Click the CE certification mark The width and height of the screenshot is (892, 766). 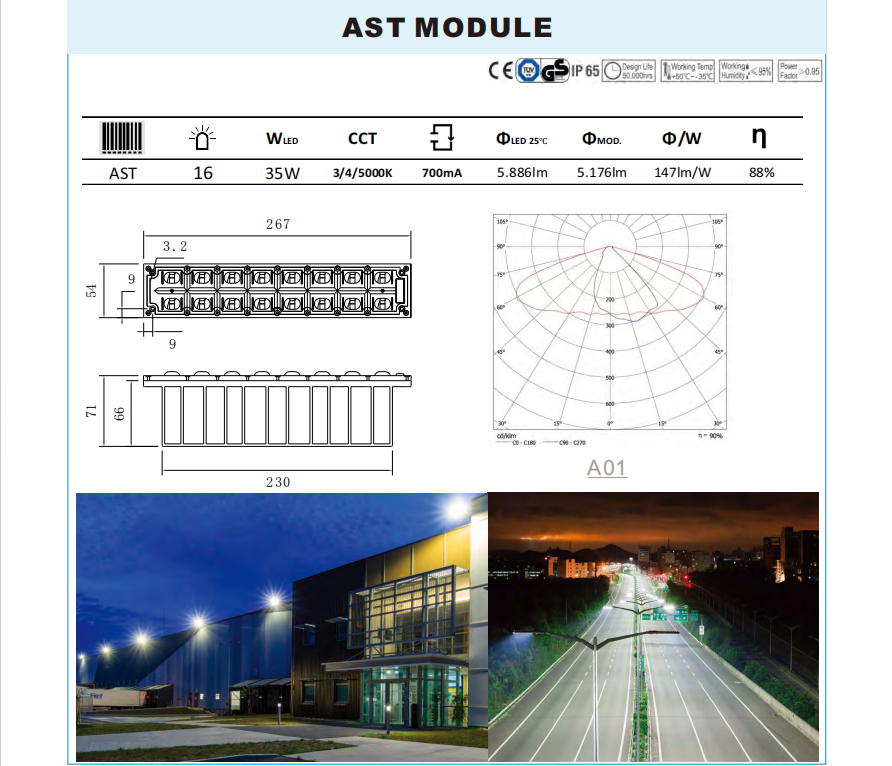(500, 71)
